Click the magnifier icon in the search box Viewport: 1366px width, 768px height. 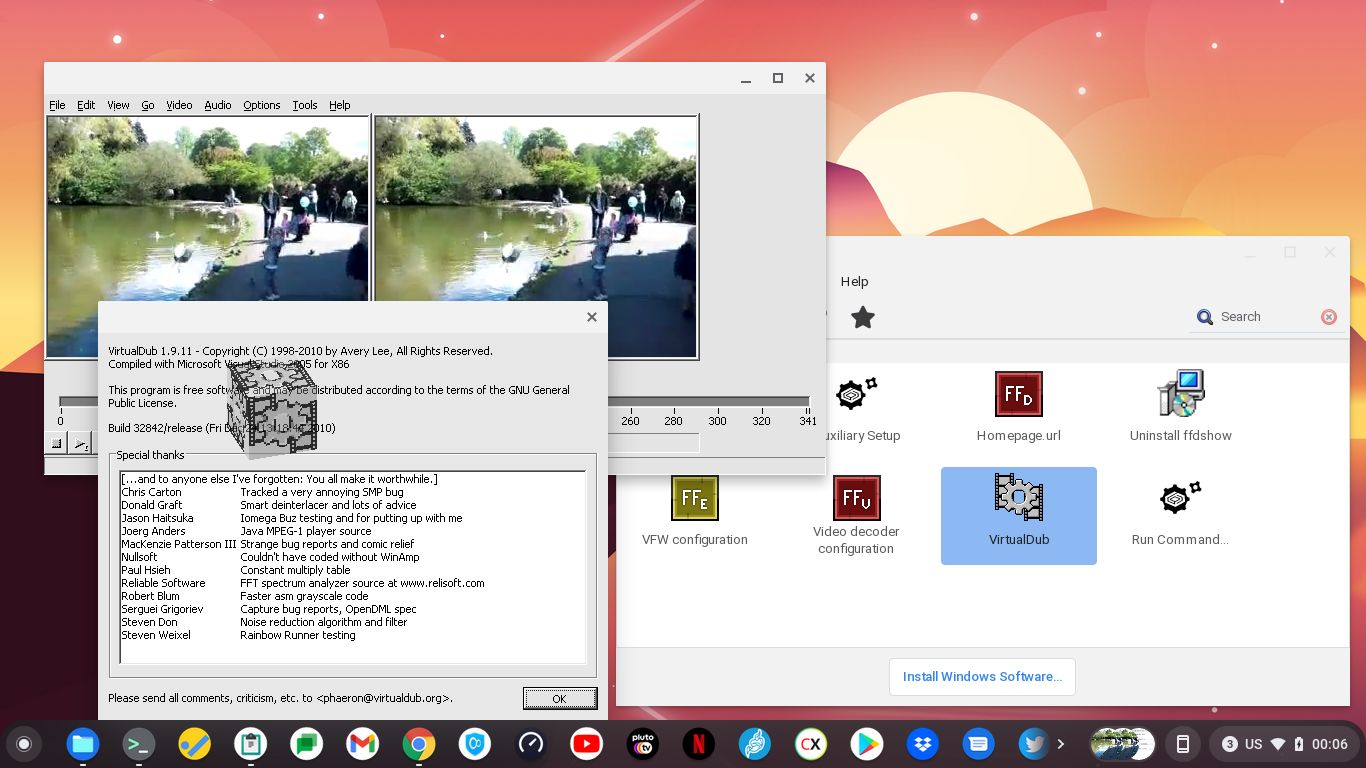point(1205,317)
